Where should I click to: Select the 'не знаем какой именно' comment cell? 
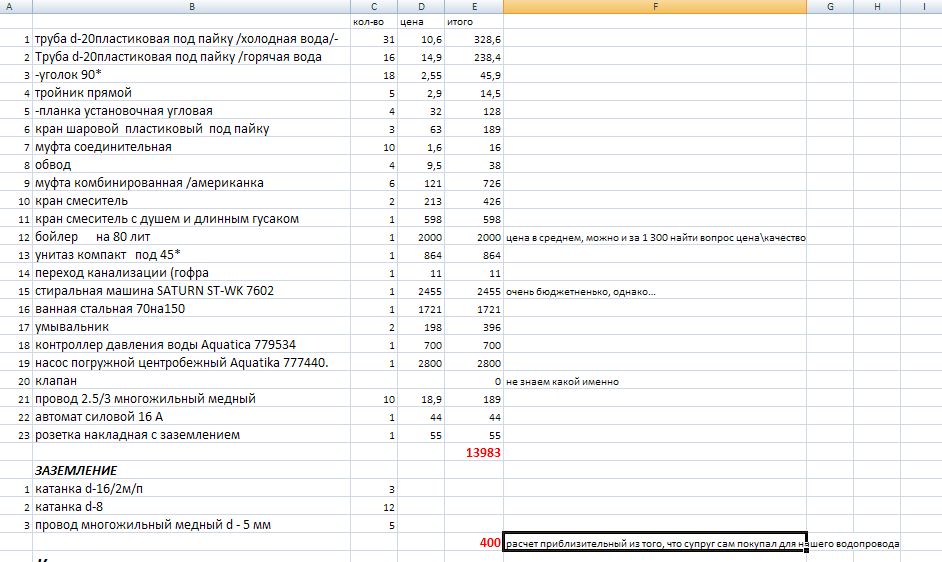[x=654, y=381]
